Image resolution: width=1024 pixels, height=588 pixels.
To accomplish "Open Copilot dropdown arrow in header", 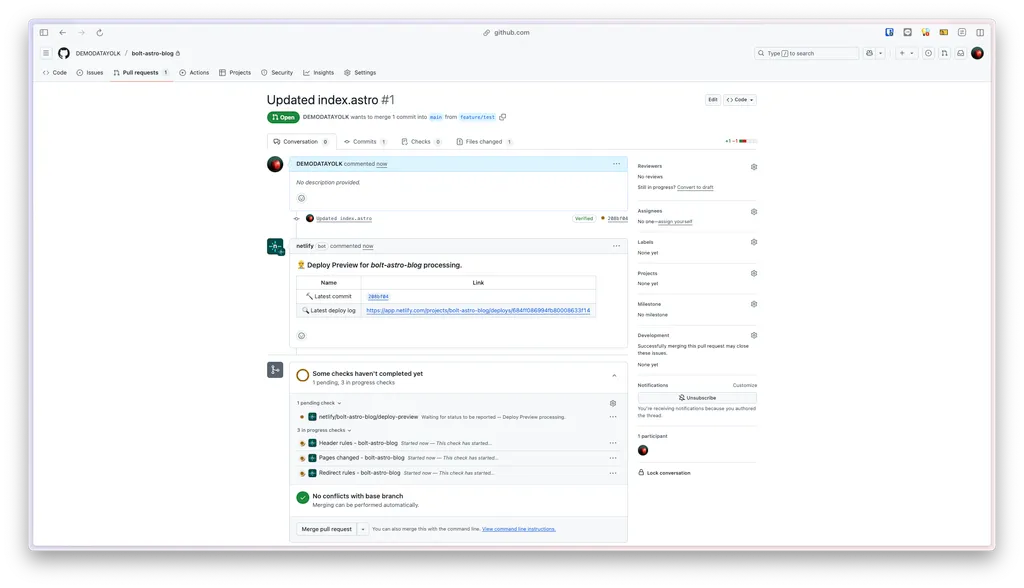I will point(880,53).
